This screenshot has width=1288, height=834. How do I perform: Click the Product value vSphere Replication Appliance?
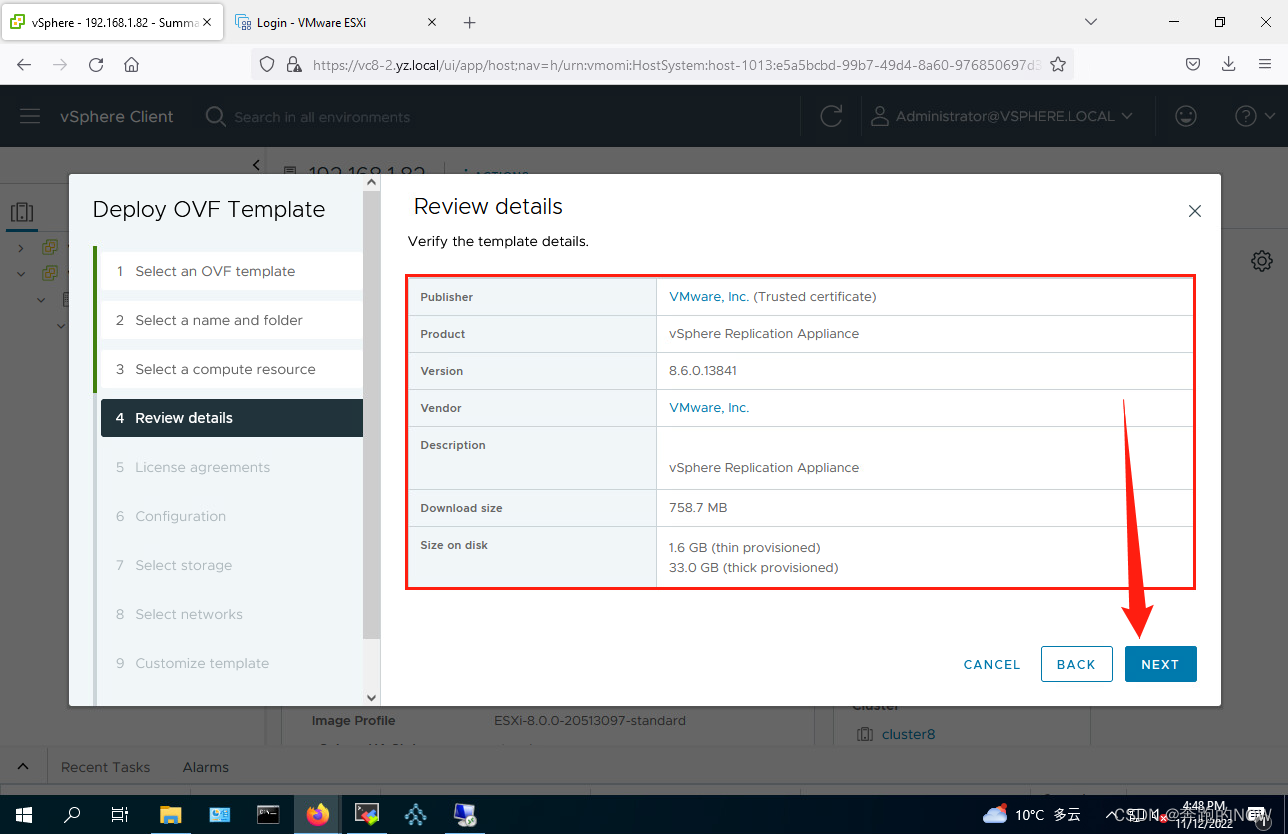tap(764, 334)
